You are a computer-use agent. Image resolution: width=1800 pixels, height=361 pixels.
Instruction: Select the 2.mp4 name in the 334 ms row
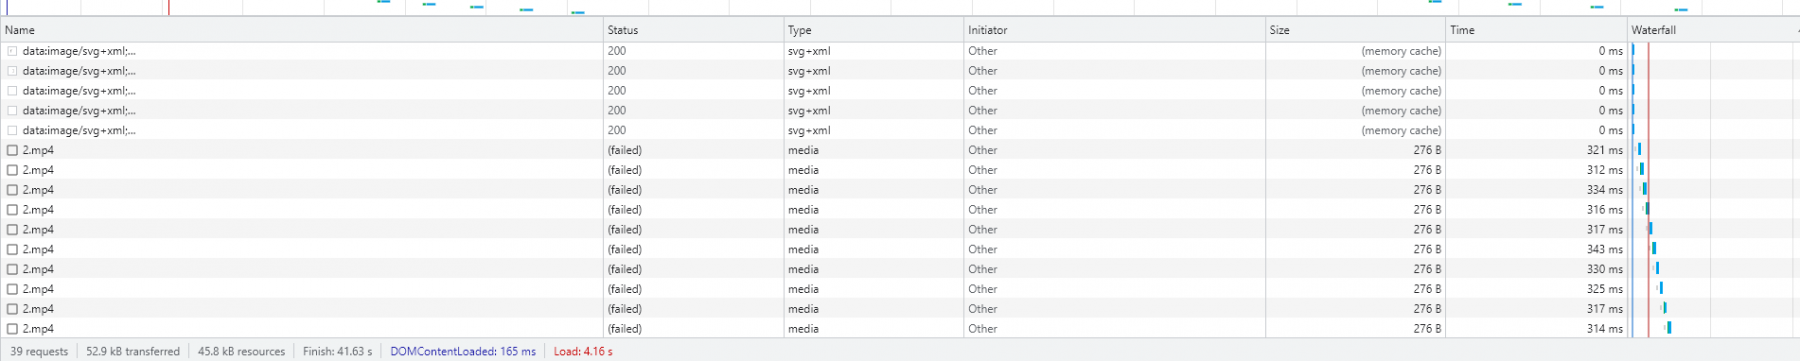click(x=38, y=190)
